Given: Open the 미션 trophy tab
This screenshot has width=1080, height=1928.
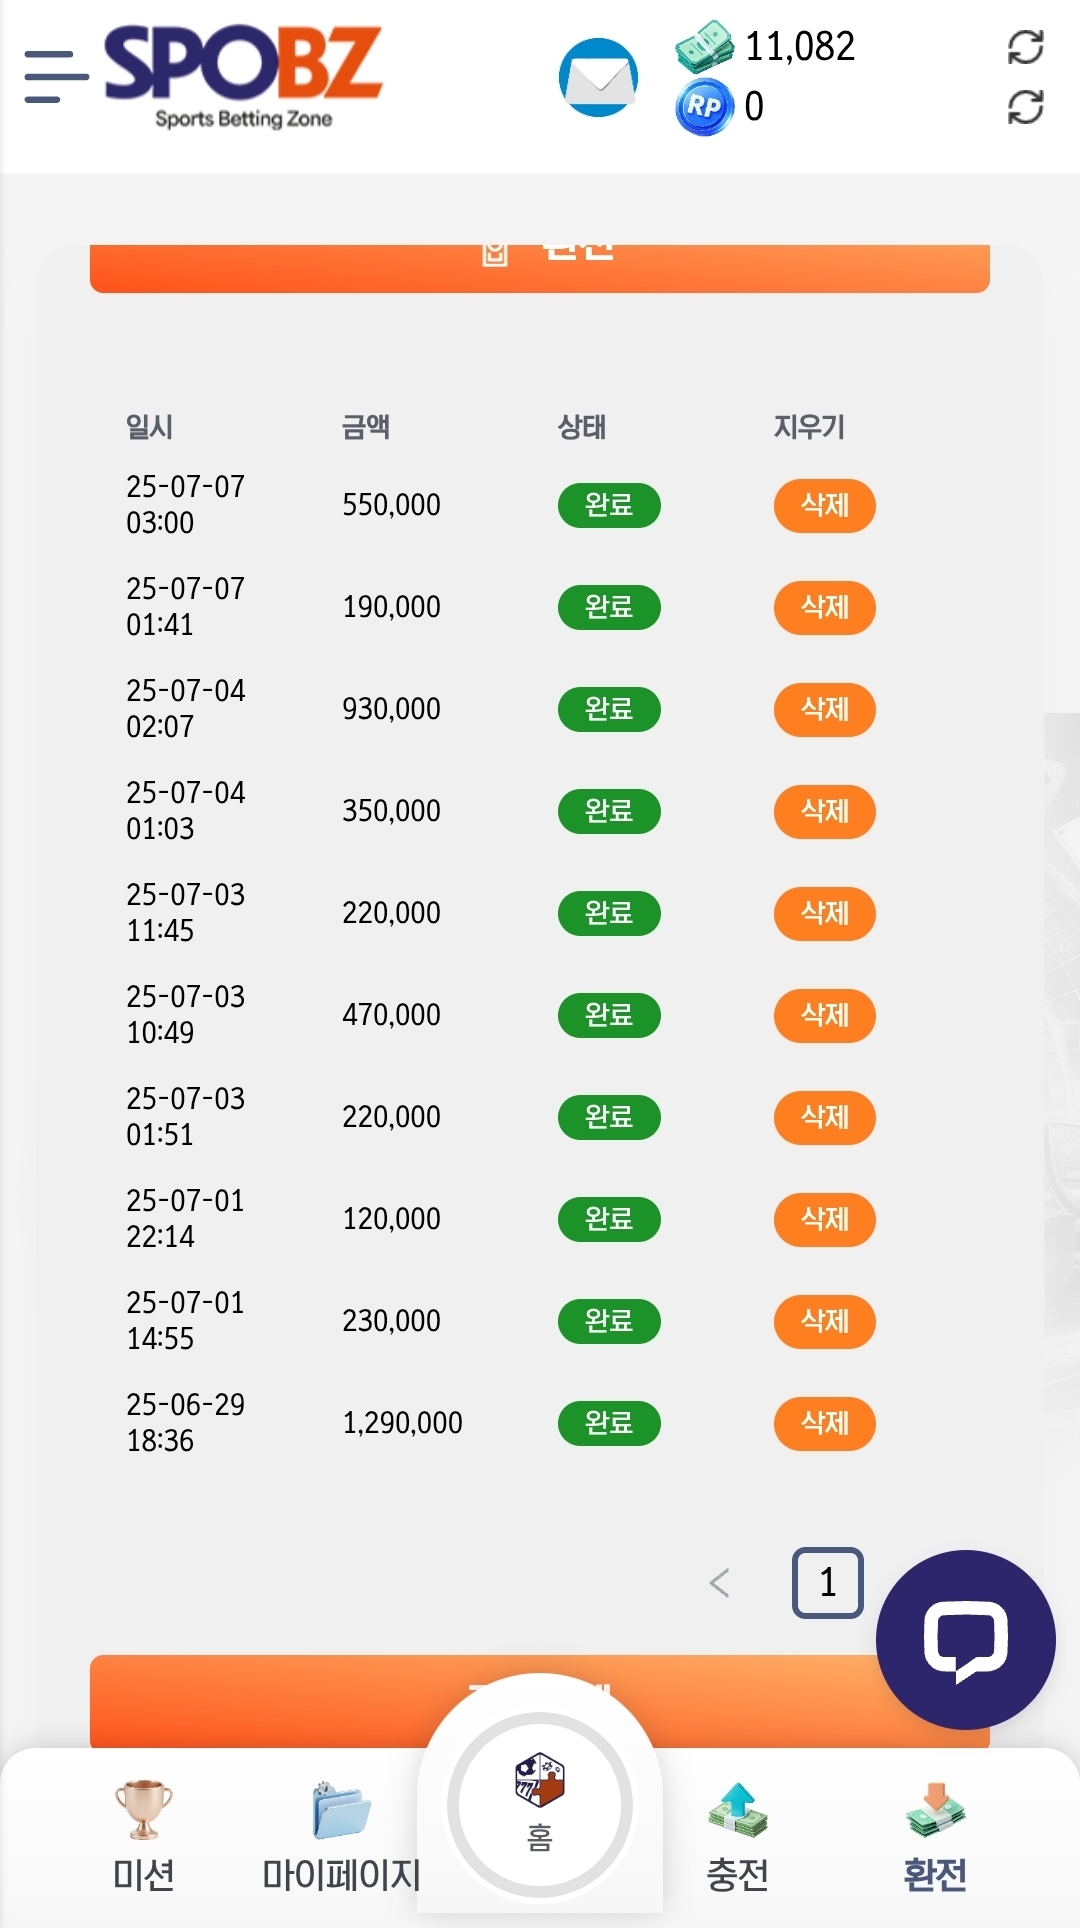Looking at the screenshot, I should (144, 1836).
